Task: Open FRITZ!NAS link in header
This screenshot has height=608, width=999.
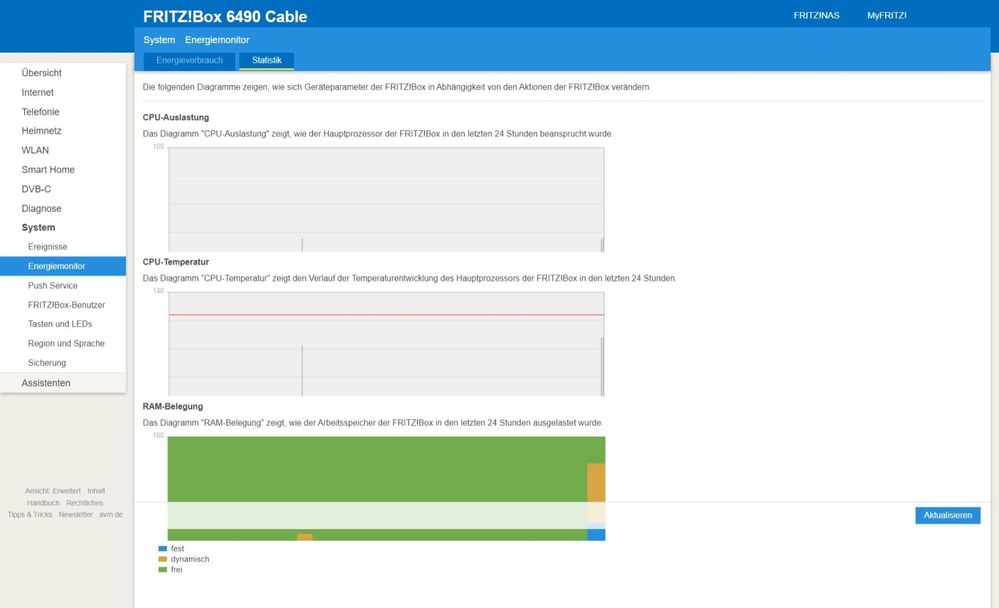Action: 816,15
